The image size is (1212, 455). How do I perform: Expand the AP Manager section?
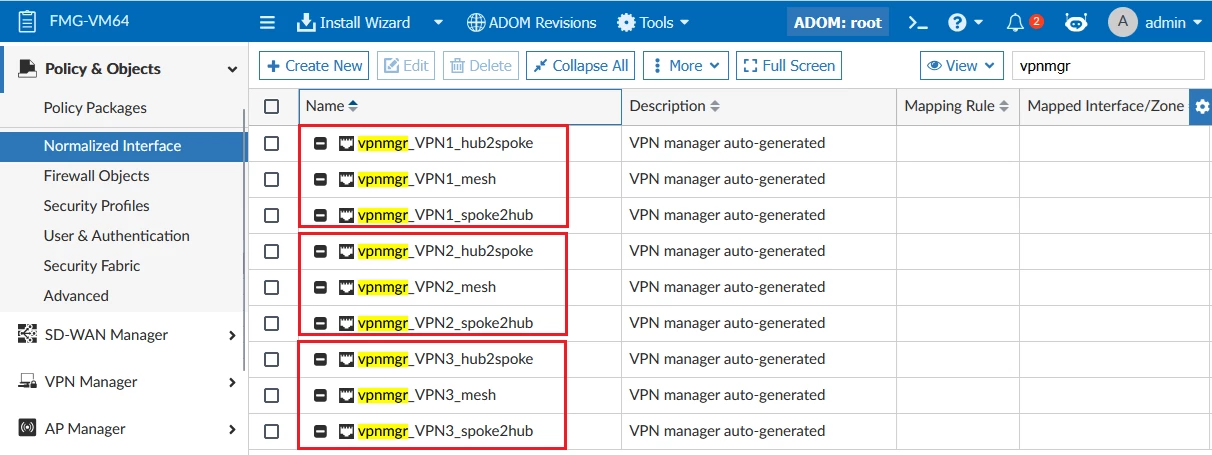pyautogui.click(x=232, y=429)
